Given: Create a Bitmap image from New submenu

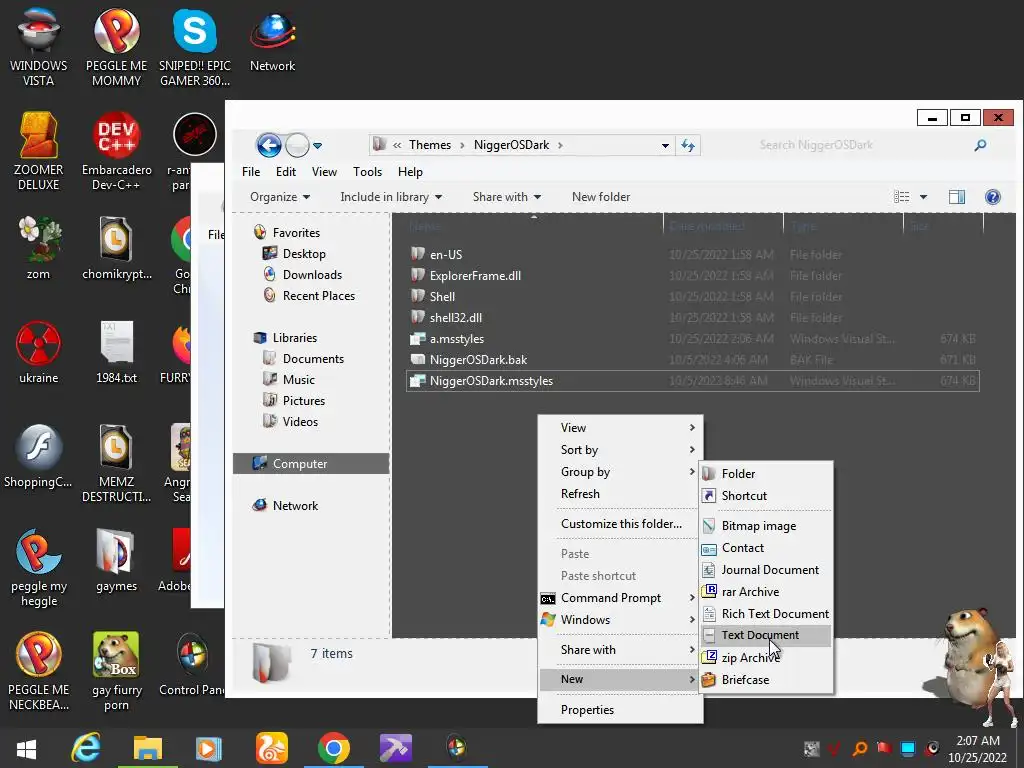Looking at the screenshot, I should coord(766,526).
